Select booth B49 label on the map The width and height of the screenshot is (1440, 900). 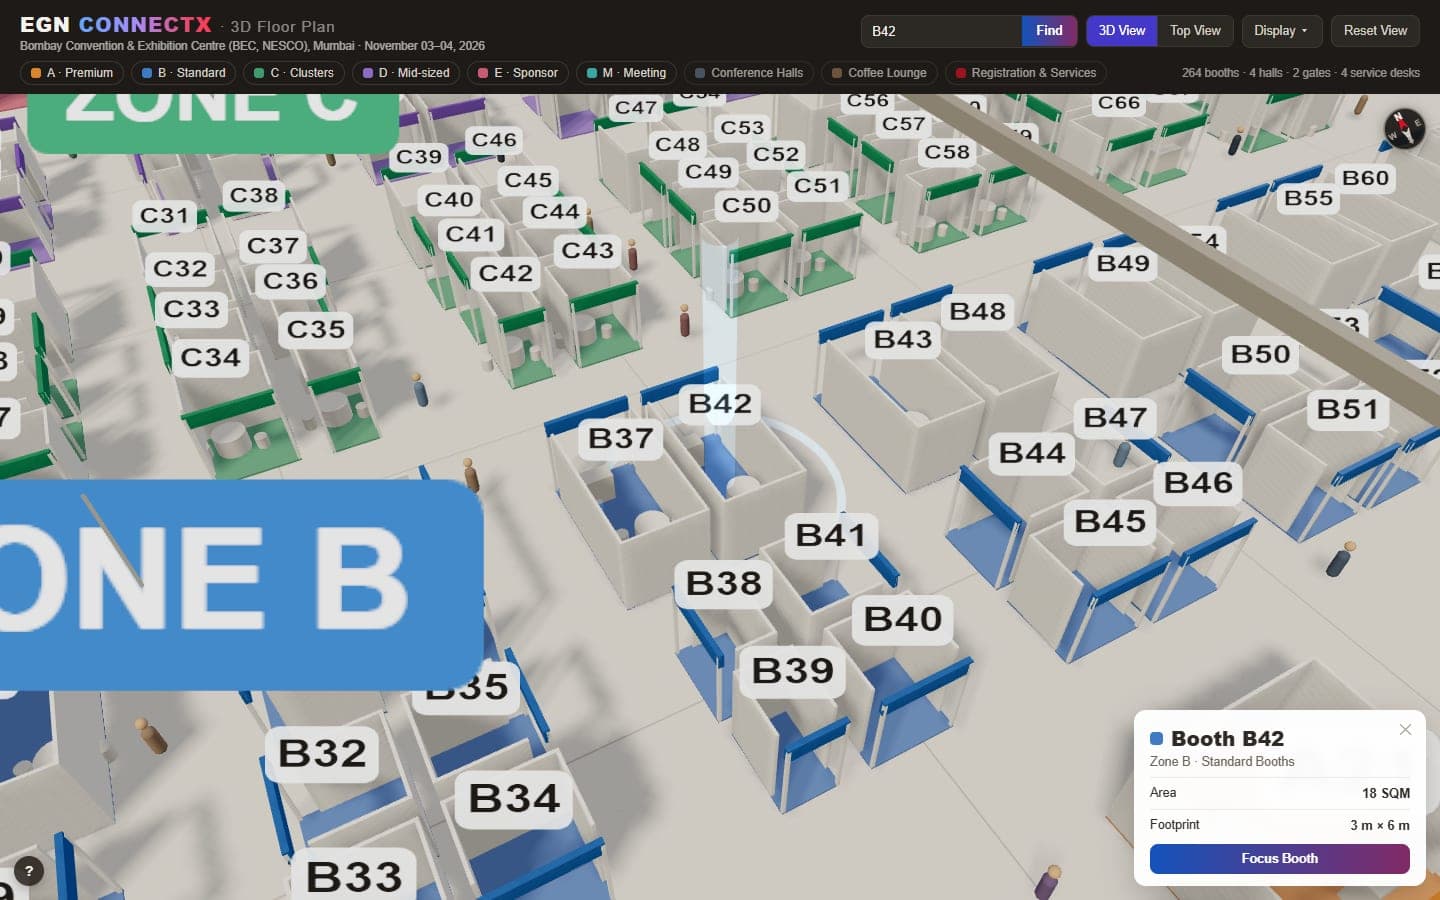click(1123, 264)
